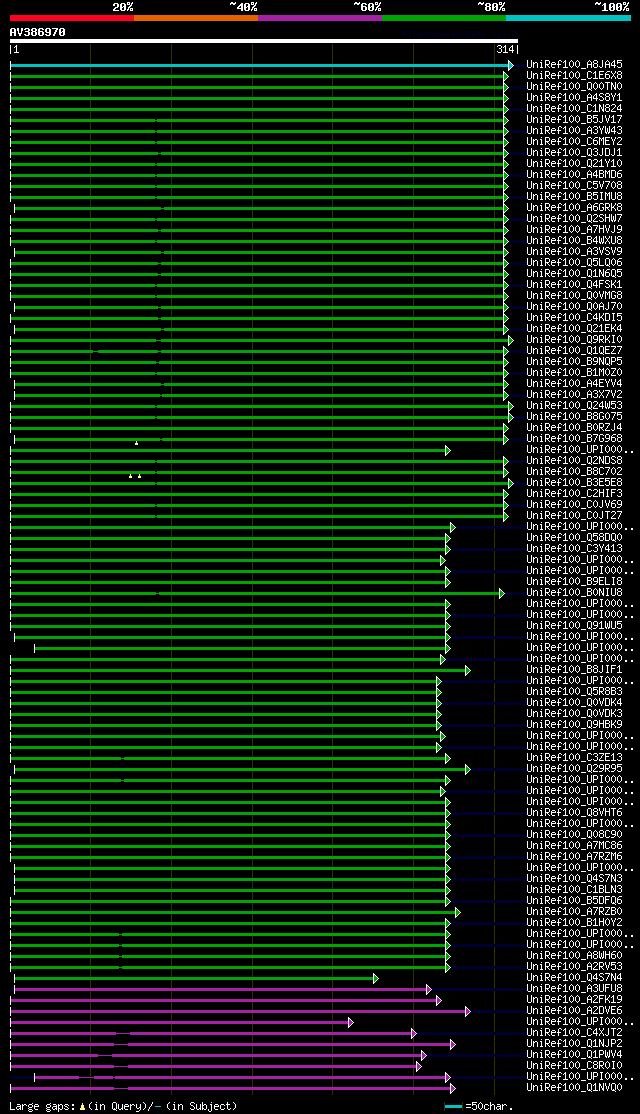The height and width of the screenshot is (1114, 640).
Task: Select the UniRef100_A7MC86 label
Action: pos(575,846)
